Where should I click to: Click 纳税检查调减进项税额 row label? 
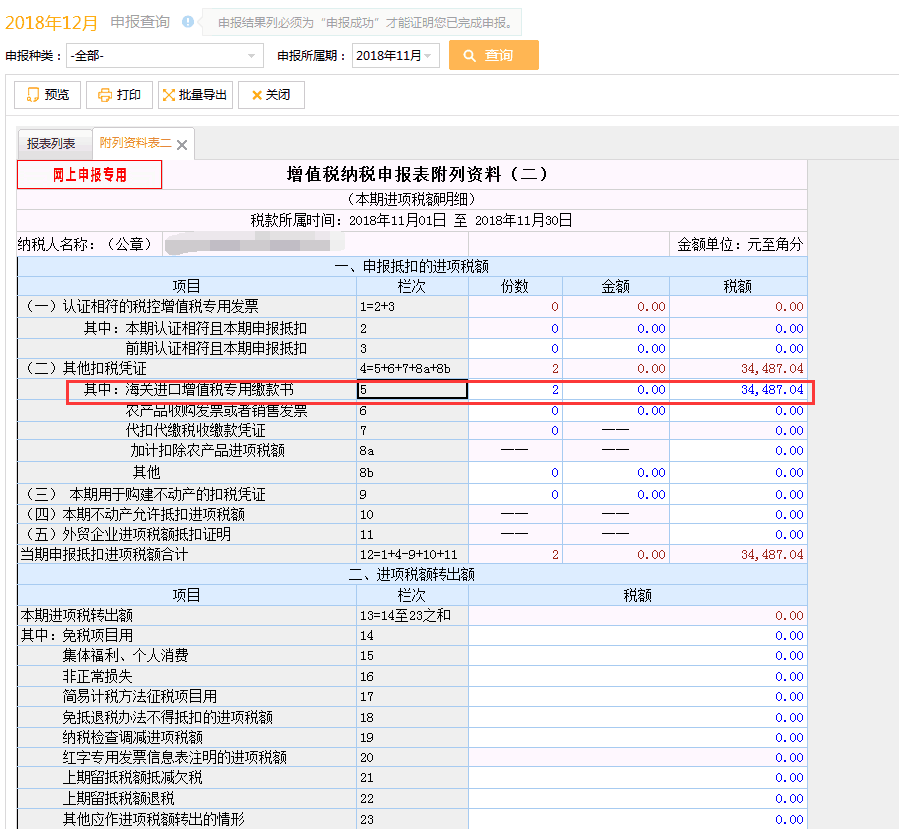pyautogui.click(x=132, y=737)
